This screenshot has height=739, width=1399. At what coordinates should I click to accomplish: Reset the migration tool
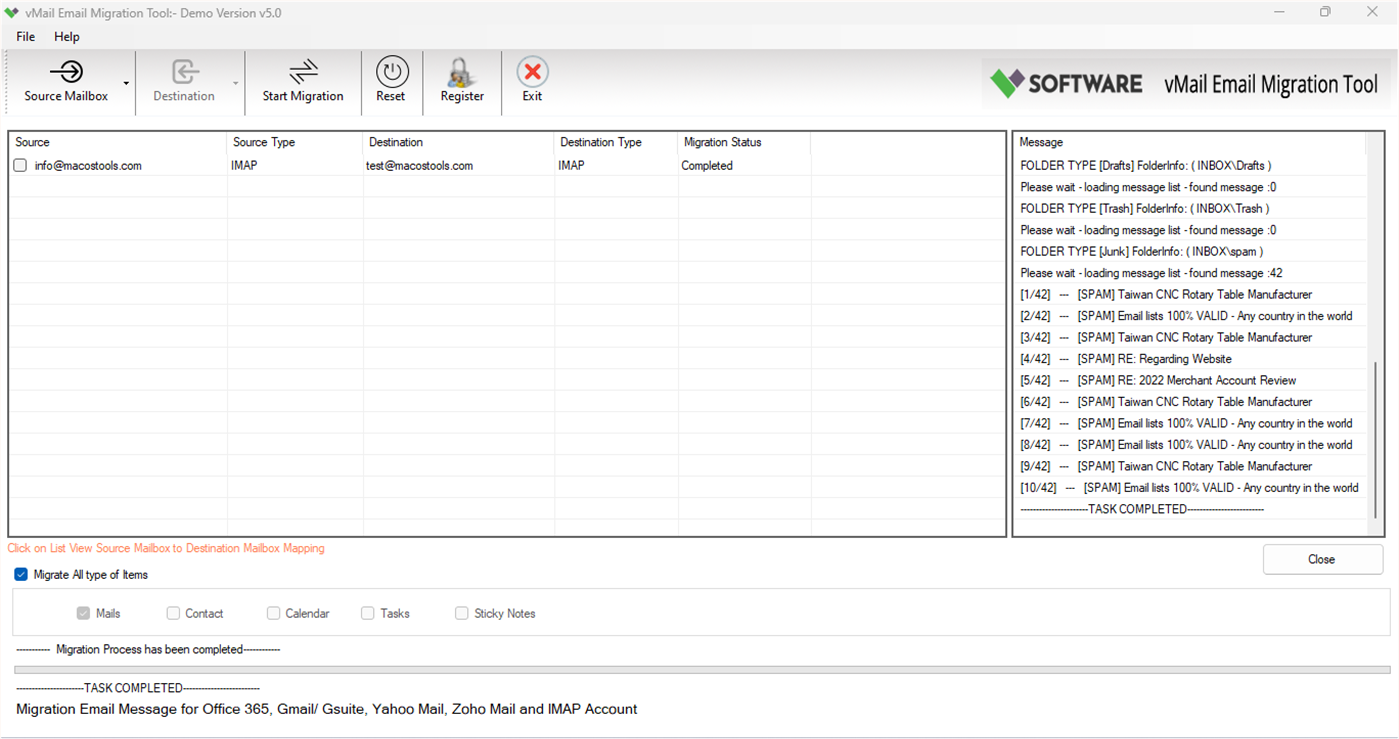coord(391,80)
